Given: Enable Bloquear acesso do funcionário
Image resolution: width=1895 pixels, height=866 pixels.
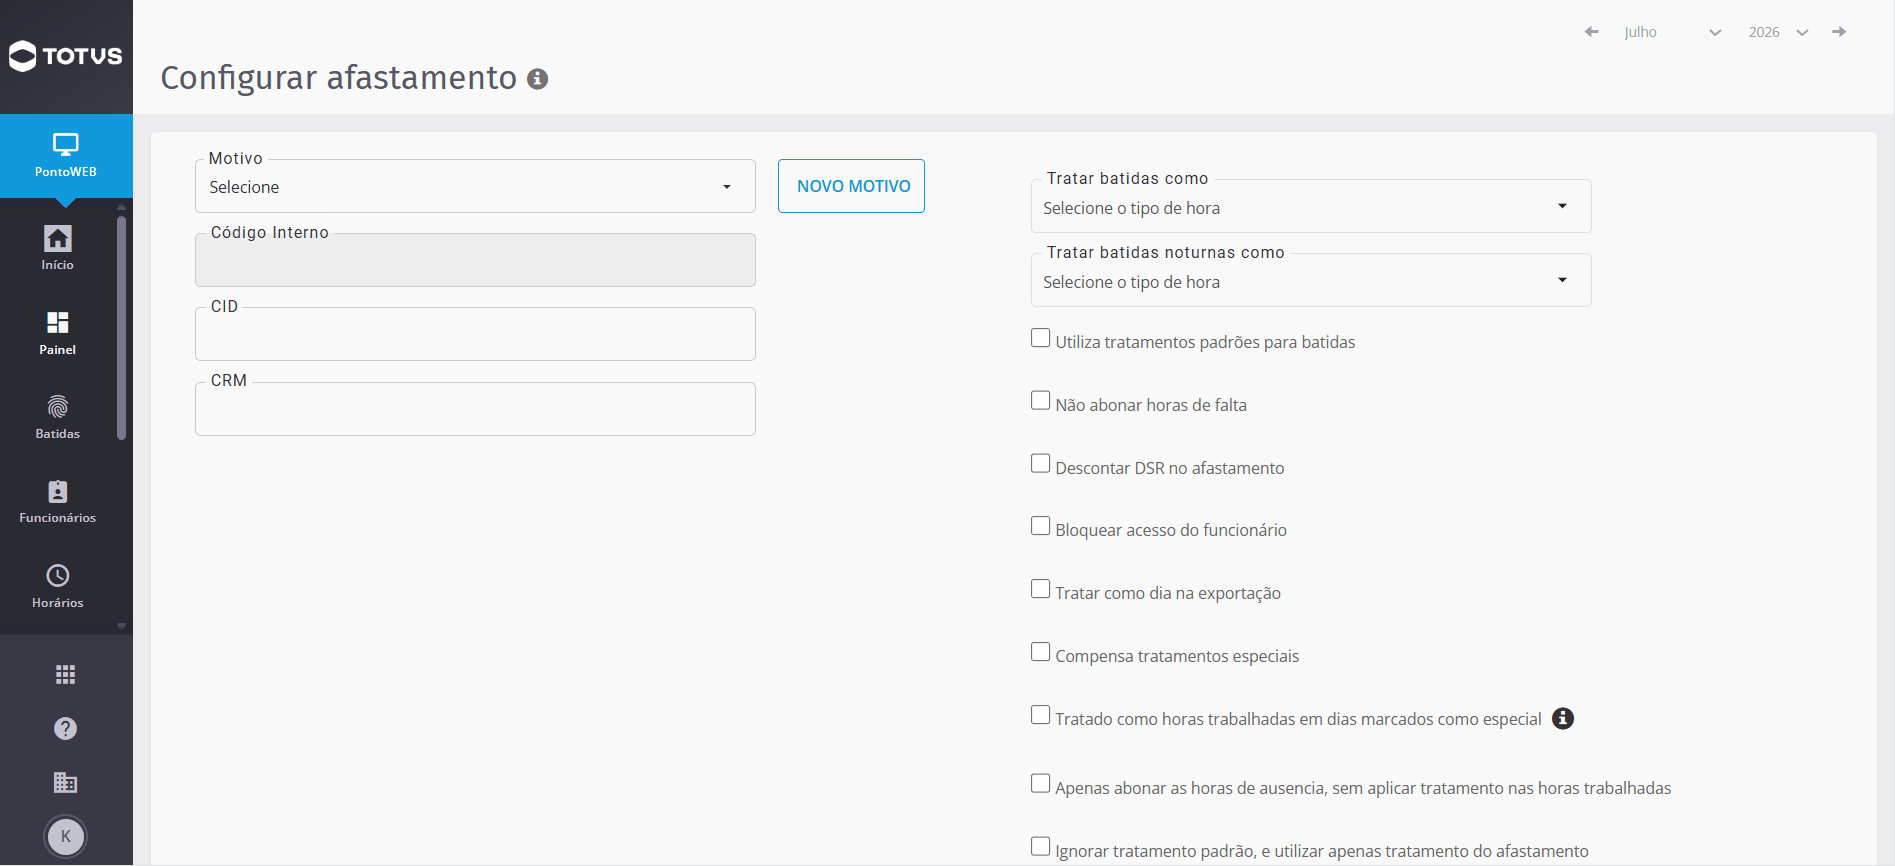Looking at the screenshot, I should tap(1041, 526).
